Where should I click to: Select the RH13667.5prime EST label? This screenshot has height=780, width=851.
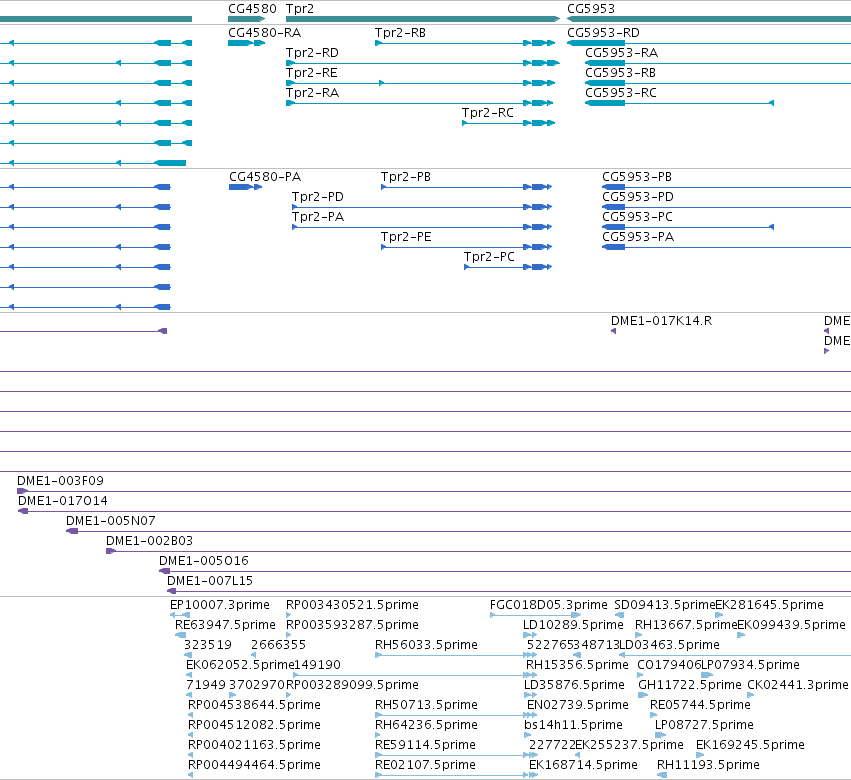point(686,625)
